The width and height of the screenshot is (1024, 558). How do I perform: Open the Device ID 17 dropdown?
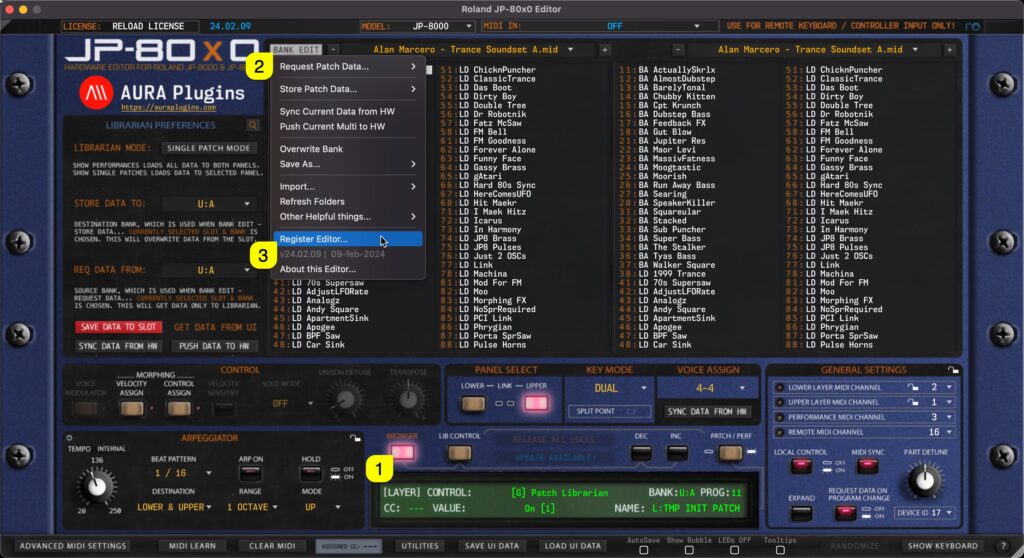click(924, 513)
